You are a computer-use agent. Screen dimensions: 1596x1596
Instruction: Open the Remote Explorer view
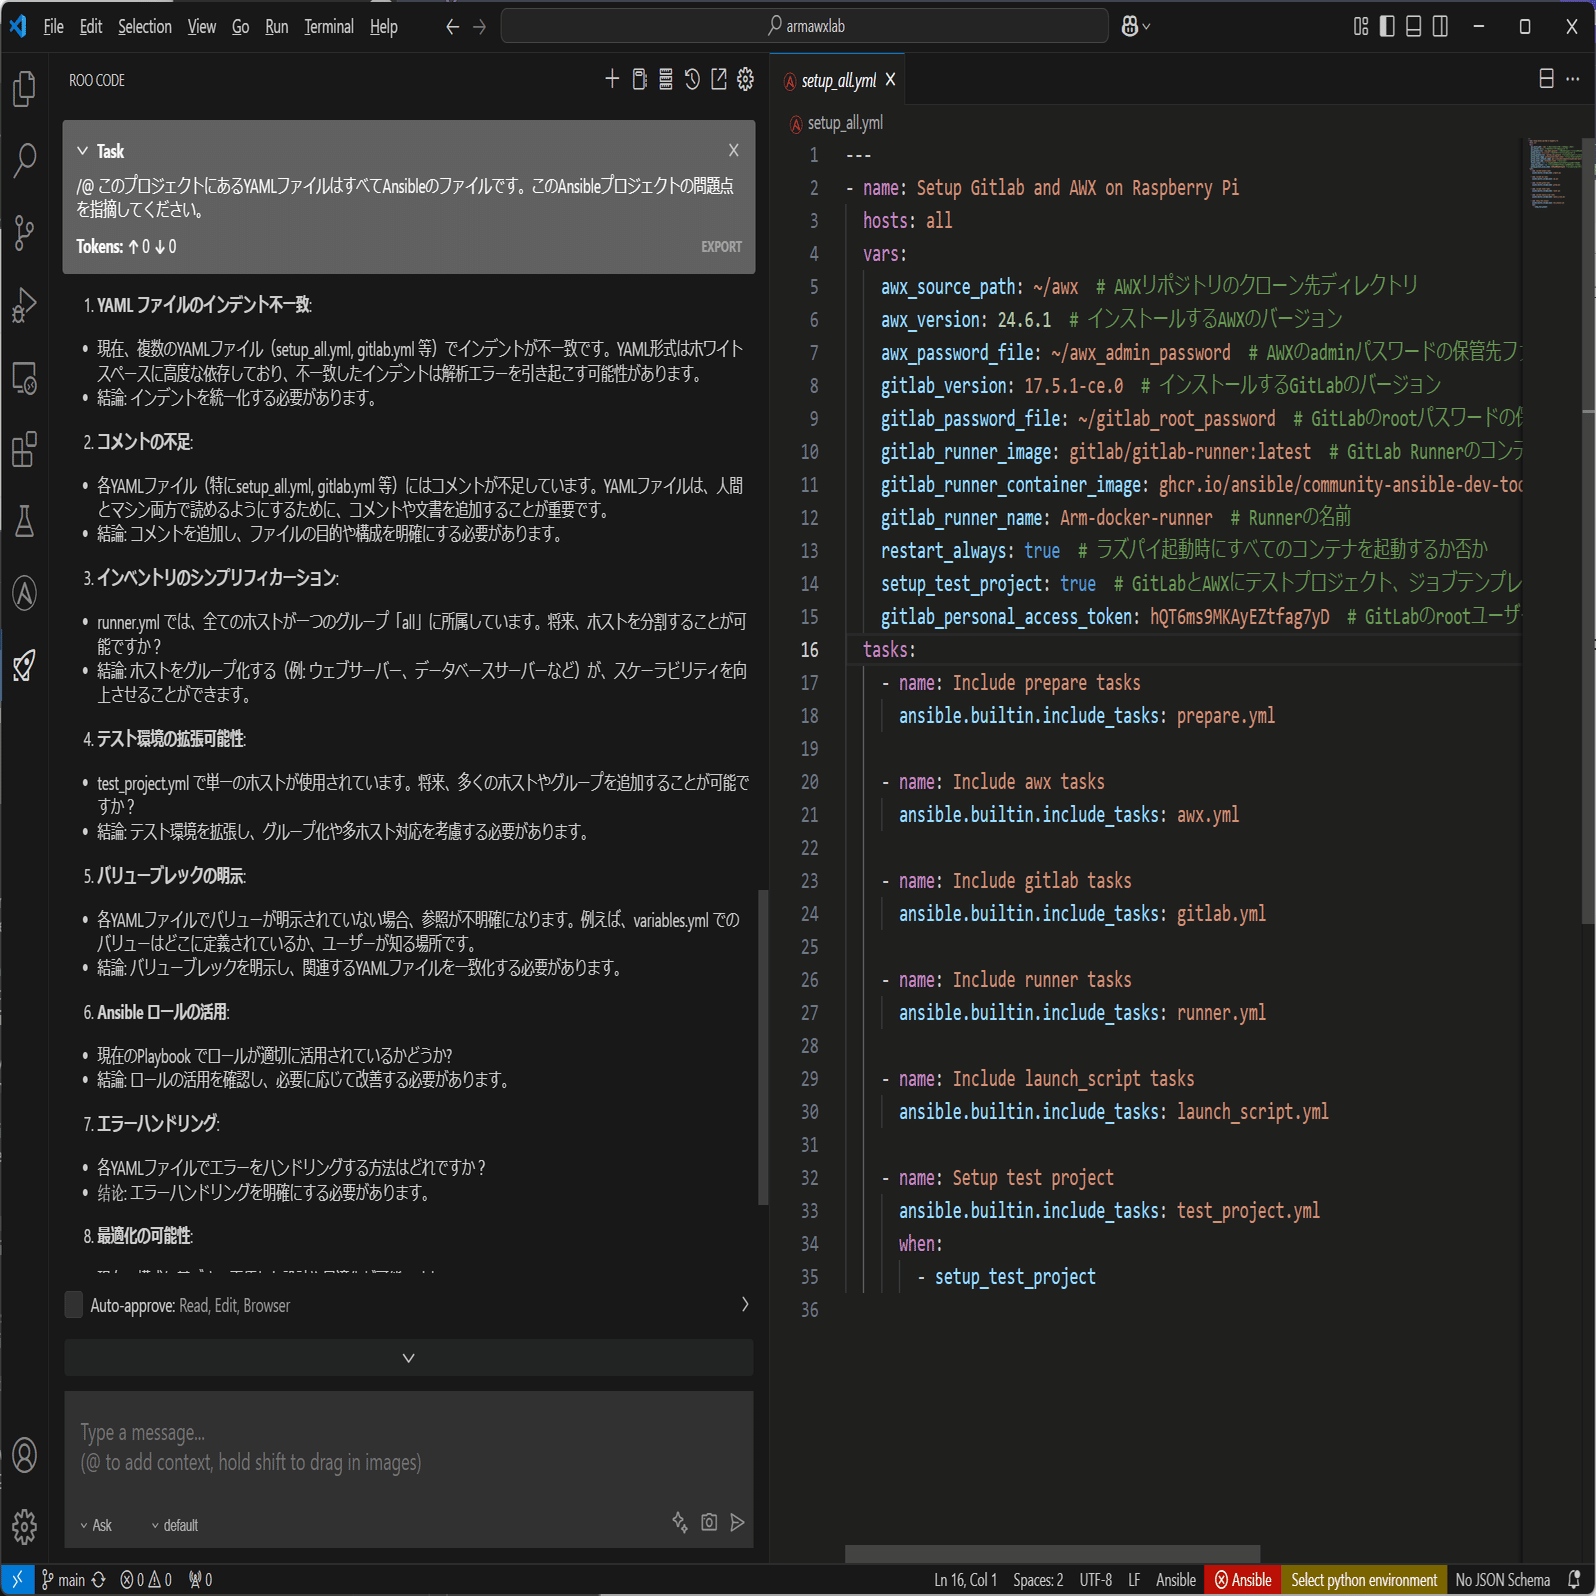click(x=24, y=378)
